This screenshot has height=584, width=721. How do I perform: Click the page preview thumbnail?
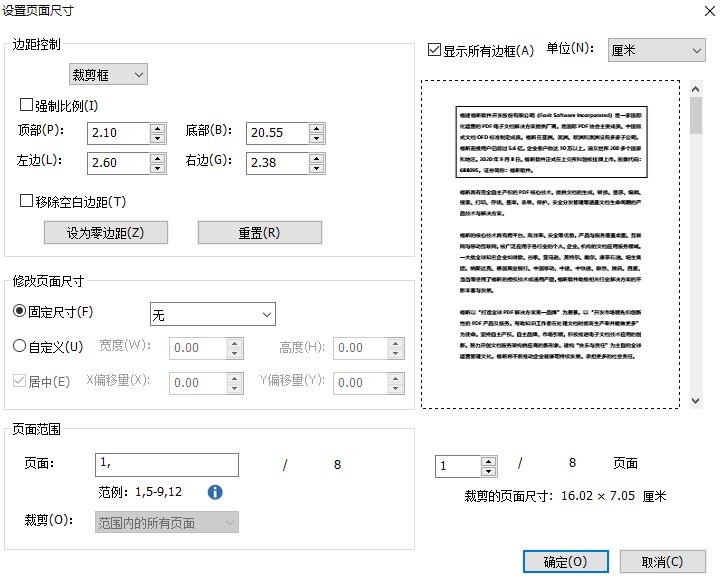(x=550, y=244)
